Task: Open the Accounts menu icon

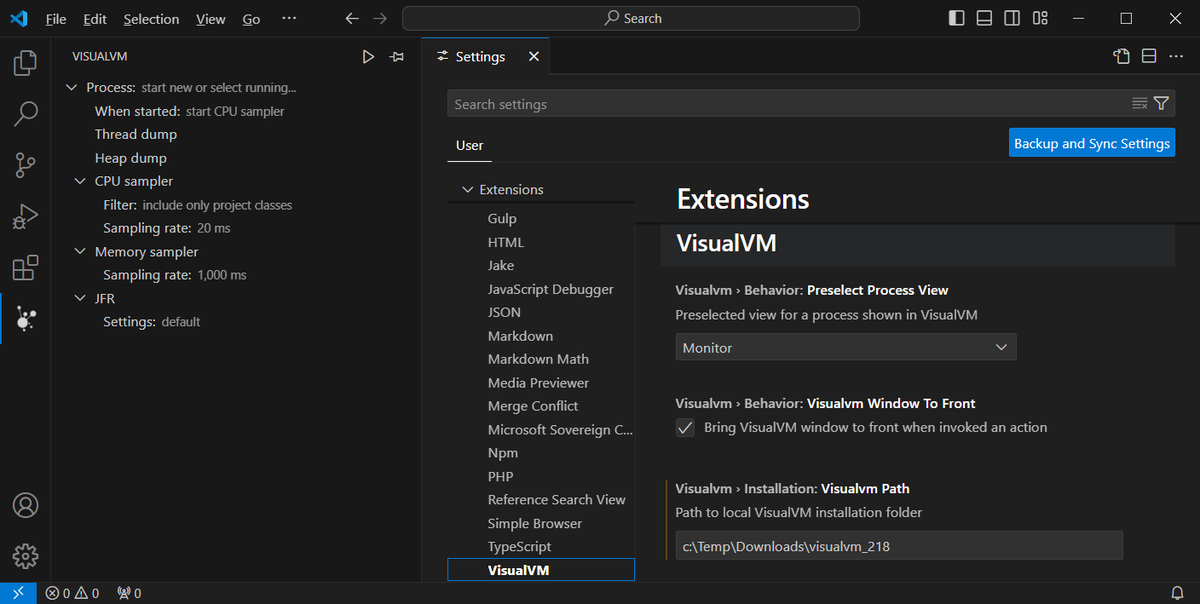Action: pyautogui.click(x=25, y=504)
